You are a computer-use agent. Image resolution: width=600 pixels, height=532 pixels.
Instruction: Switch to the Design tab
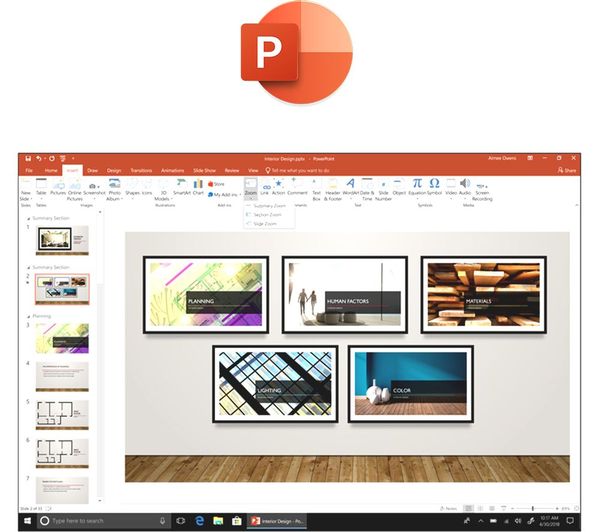point(114,170)
